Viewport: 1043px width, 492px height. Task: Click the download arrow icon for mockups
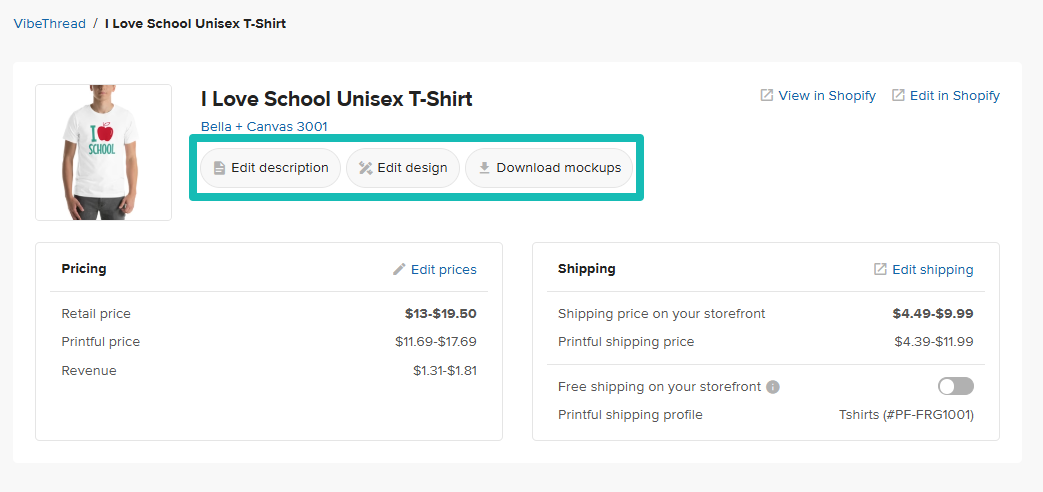484,168
